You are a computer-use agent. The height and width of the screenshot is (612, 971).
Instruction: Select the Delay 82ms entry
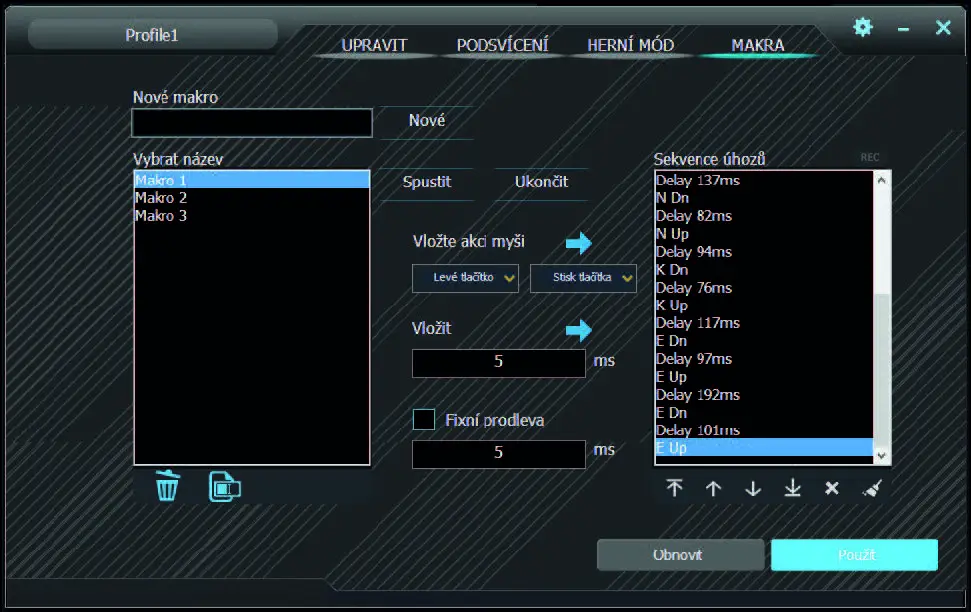(764, 216)
